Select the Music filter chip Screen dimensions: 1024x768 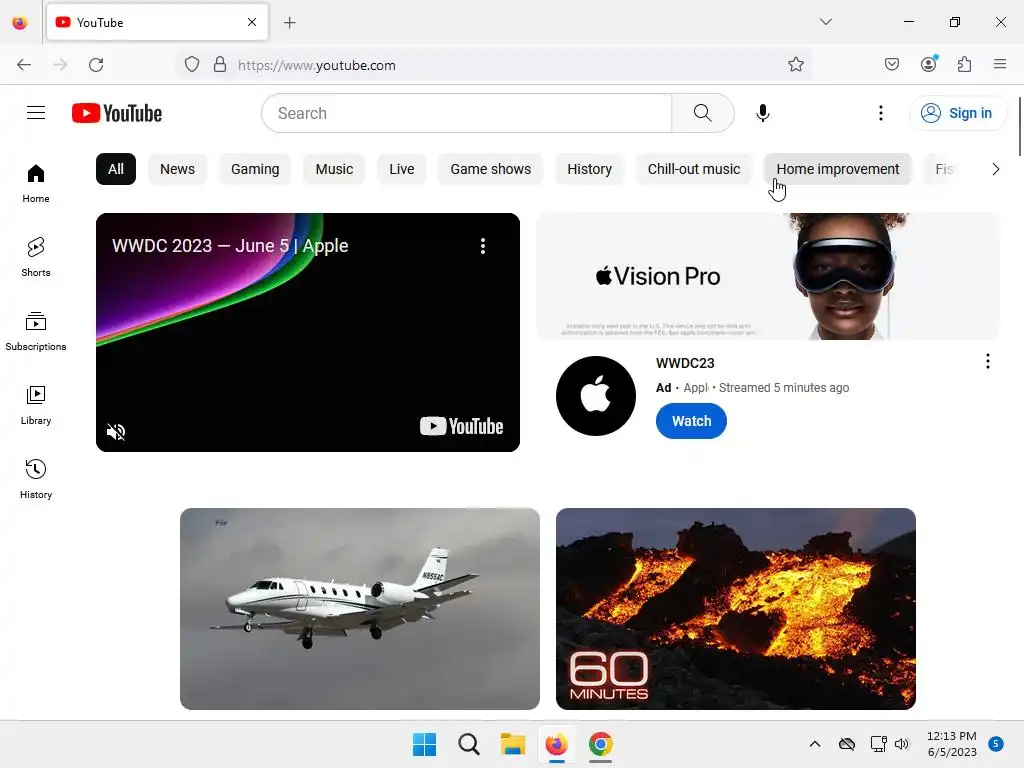[334, 169]
